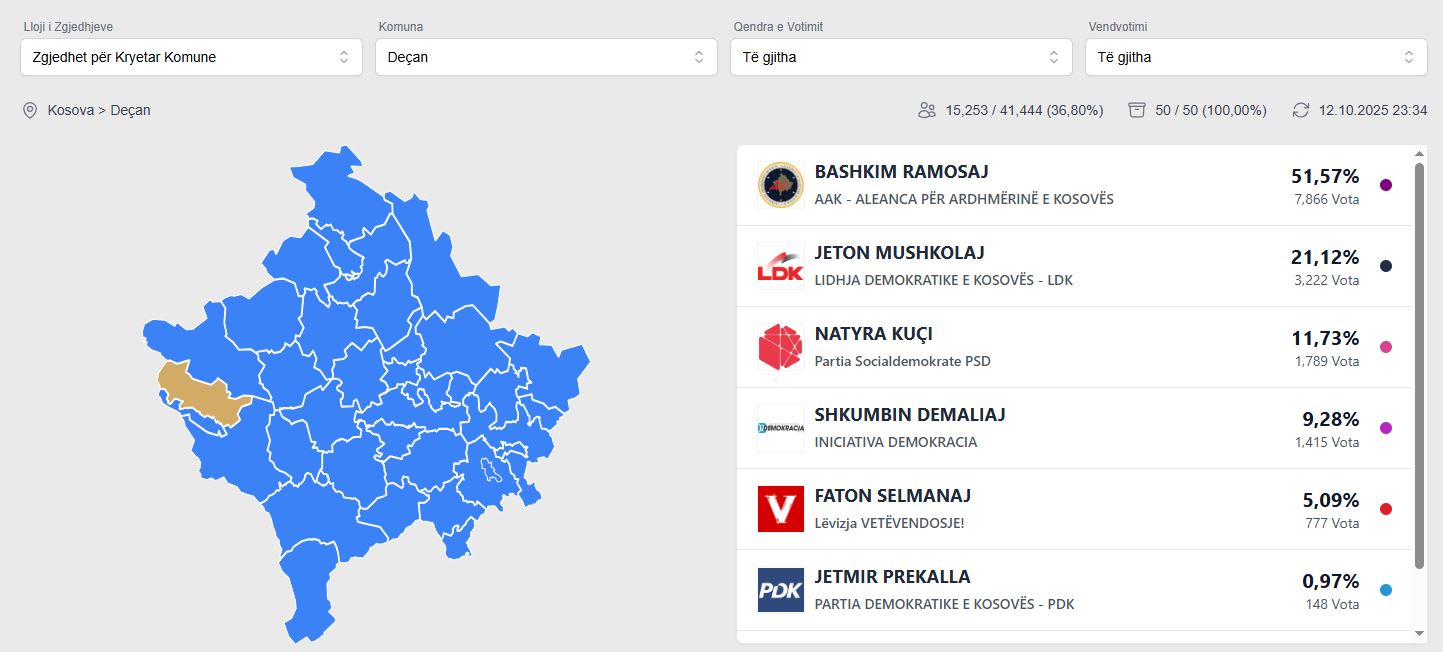Viewport: 1443px width, 652px height.
Task: Select candidate Bashkim Ramosaj's name
Action: click(901, 172)
